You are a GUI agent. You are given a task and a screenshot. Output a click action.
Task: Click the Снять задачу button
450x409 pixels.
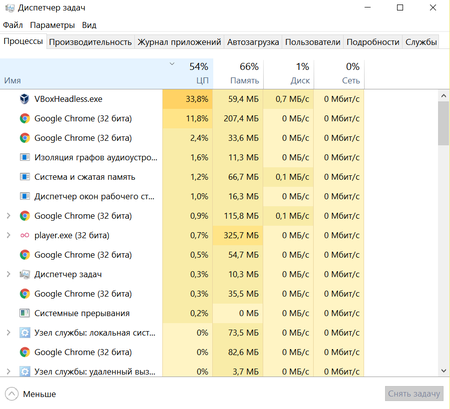pyautogui.click(x=414, y=394)
